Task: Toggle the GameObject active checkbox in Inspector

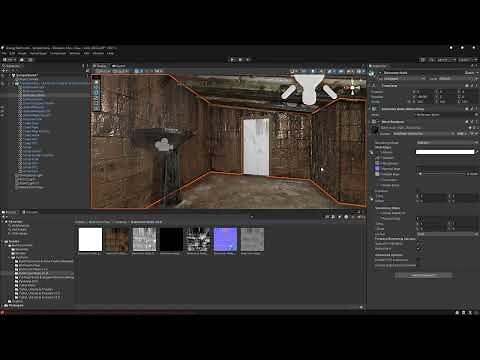Action: click(x=379, y=73)
